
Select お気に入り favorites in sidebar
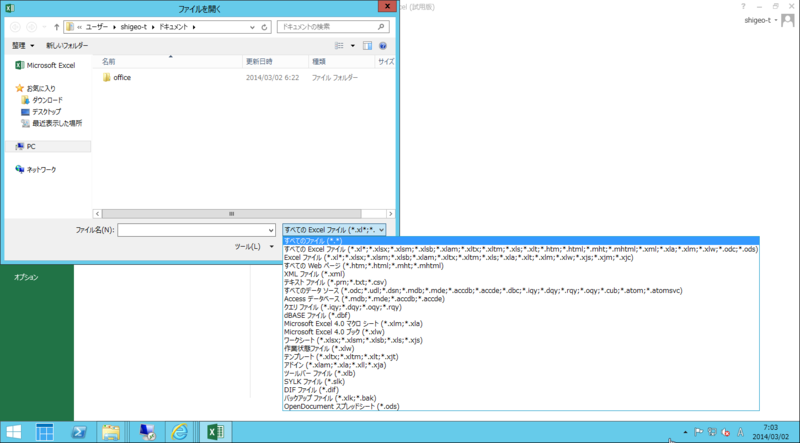pos(36,88)
